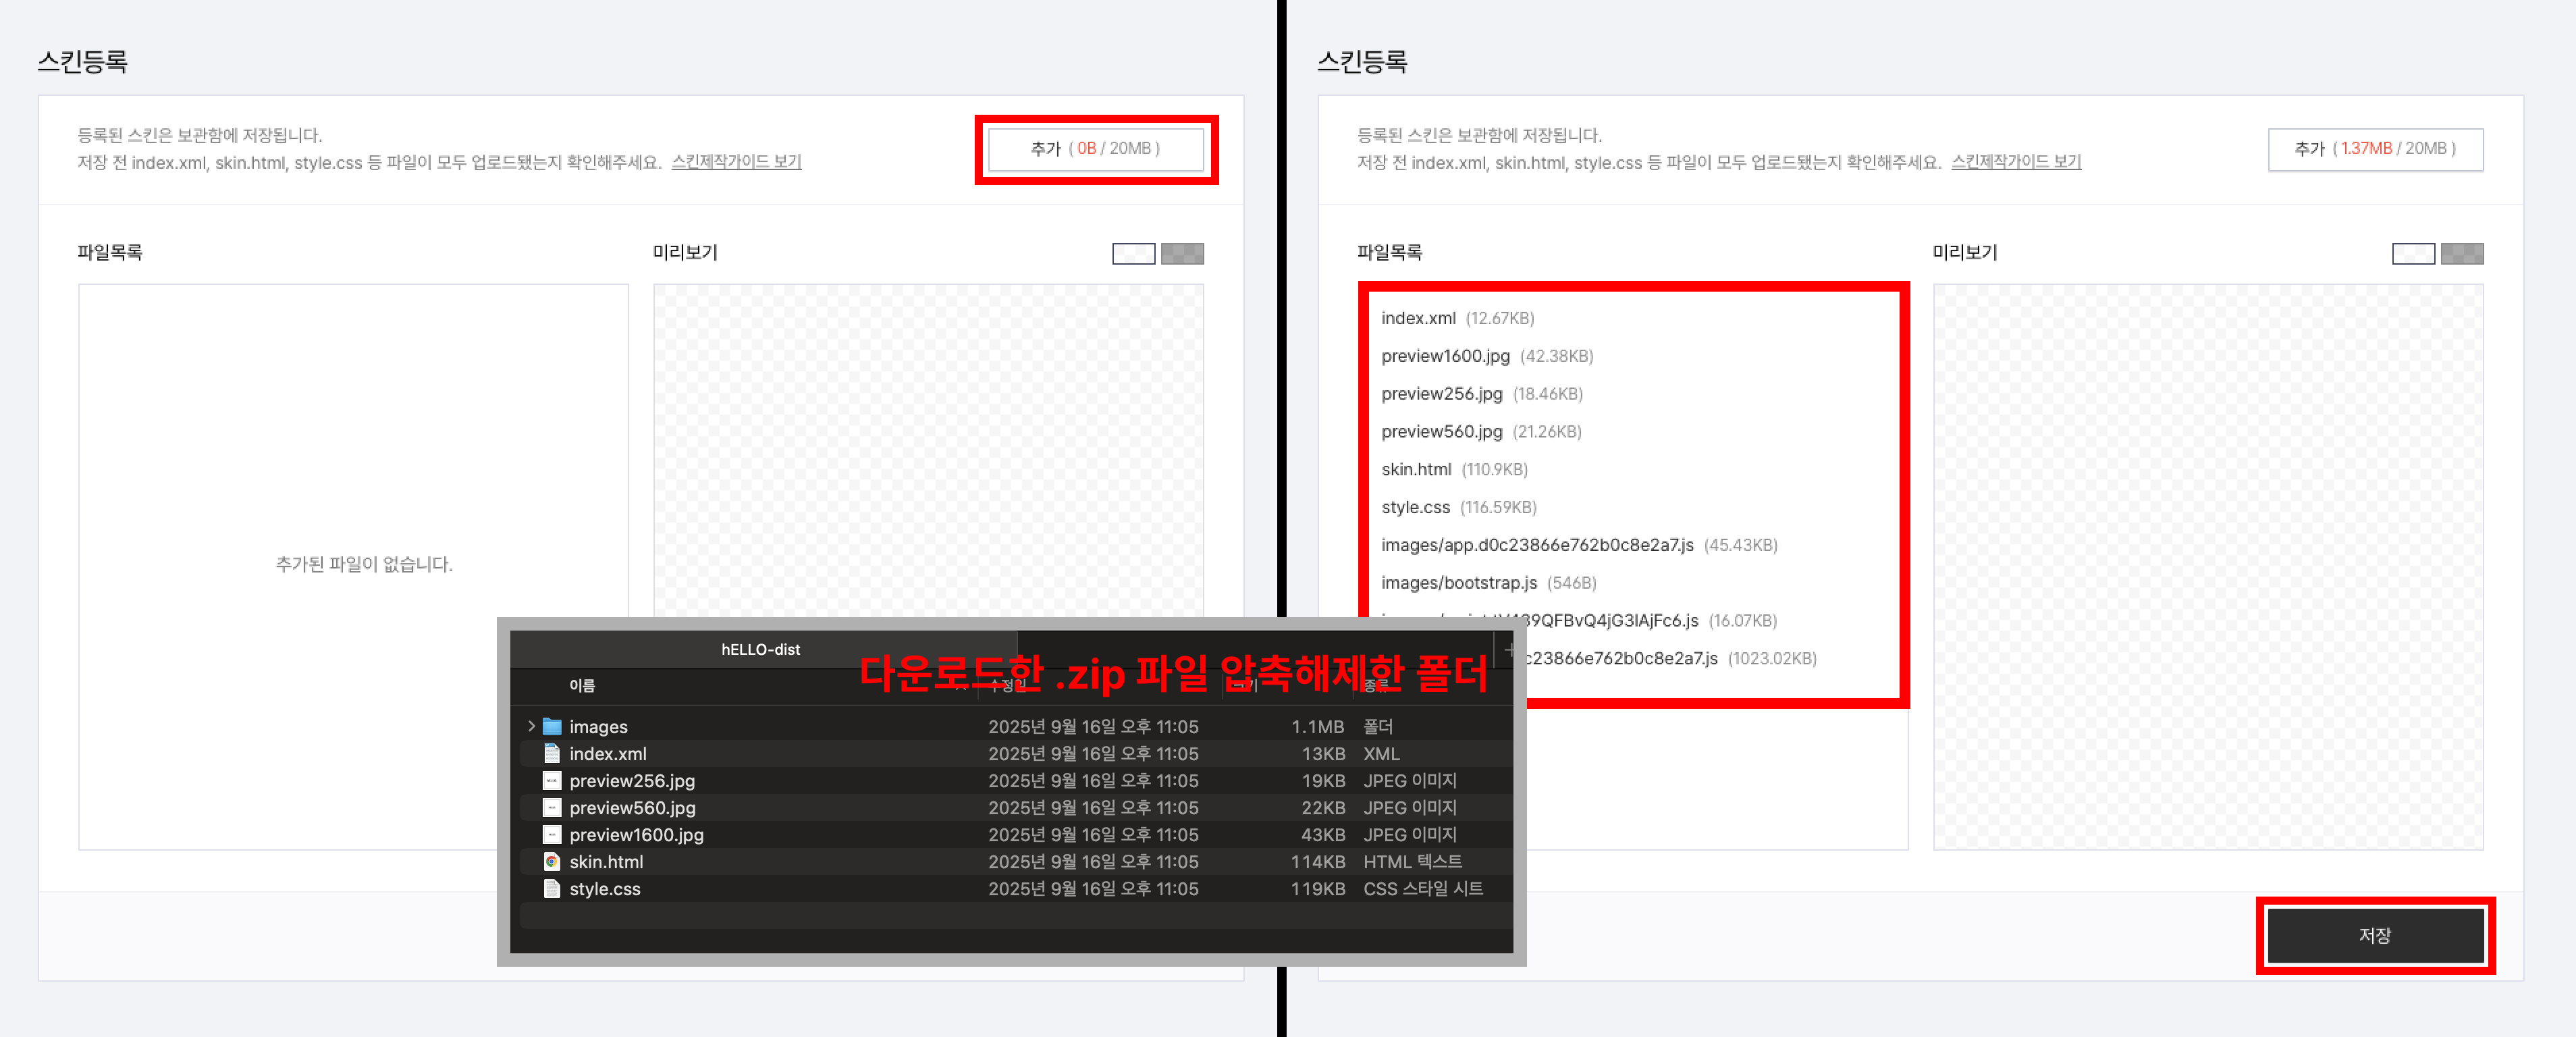Sort Finder list by 이름 column header

click(582, 686)
